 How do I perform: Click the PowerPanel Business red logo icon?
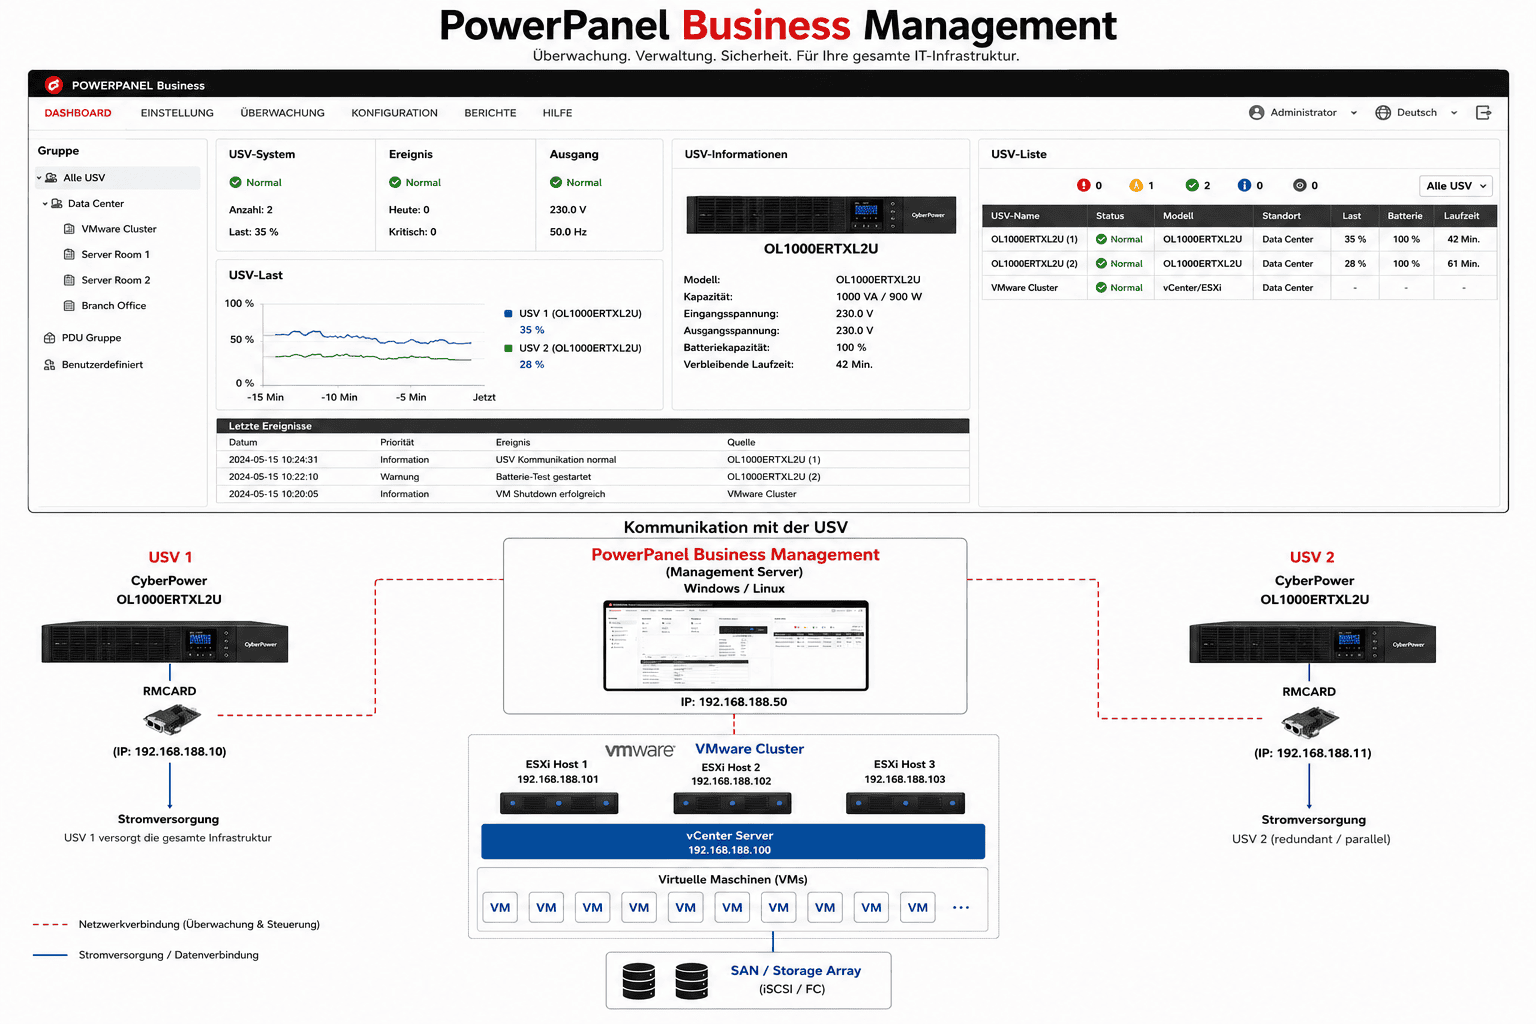click(54, 85)
